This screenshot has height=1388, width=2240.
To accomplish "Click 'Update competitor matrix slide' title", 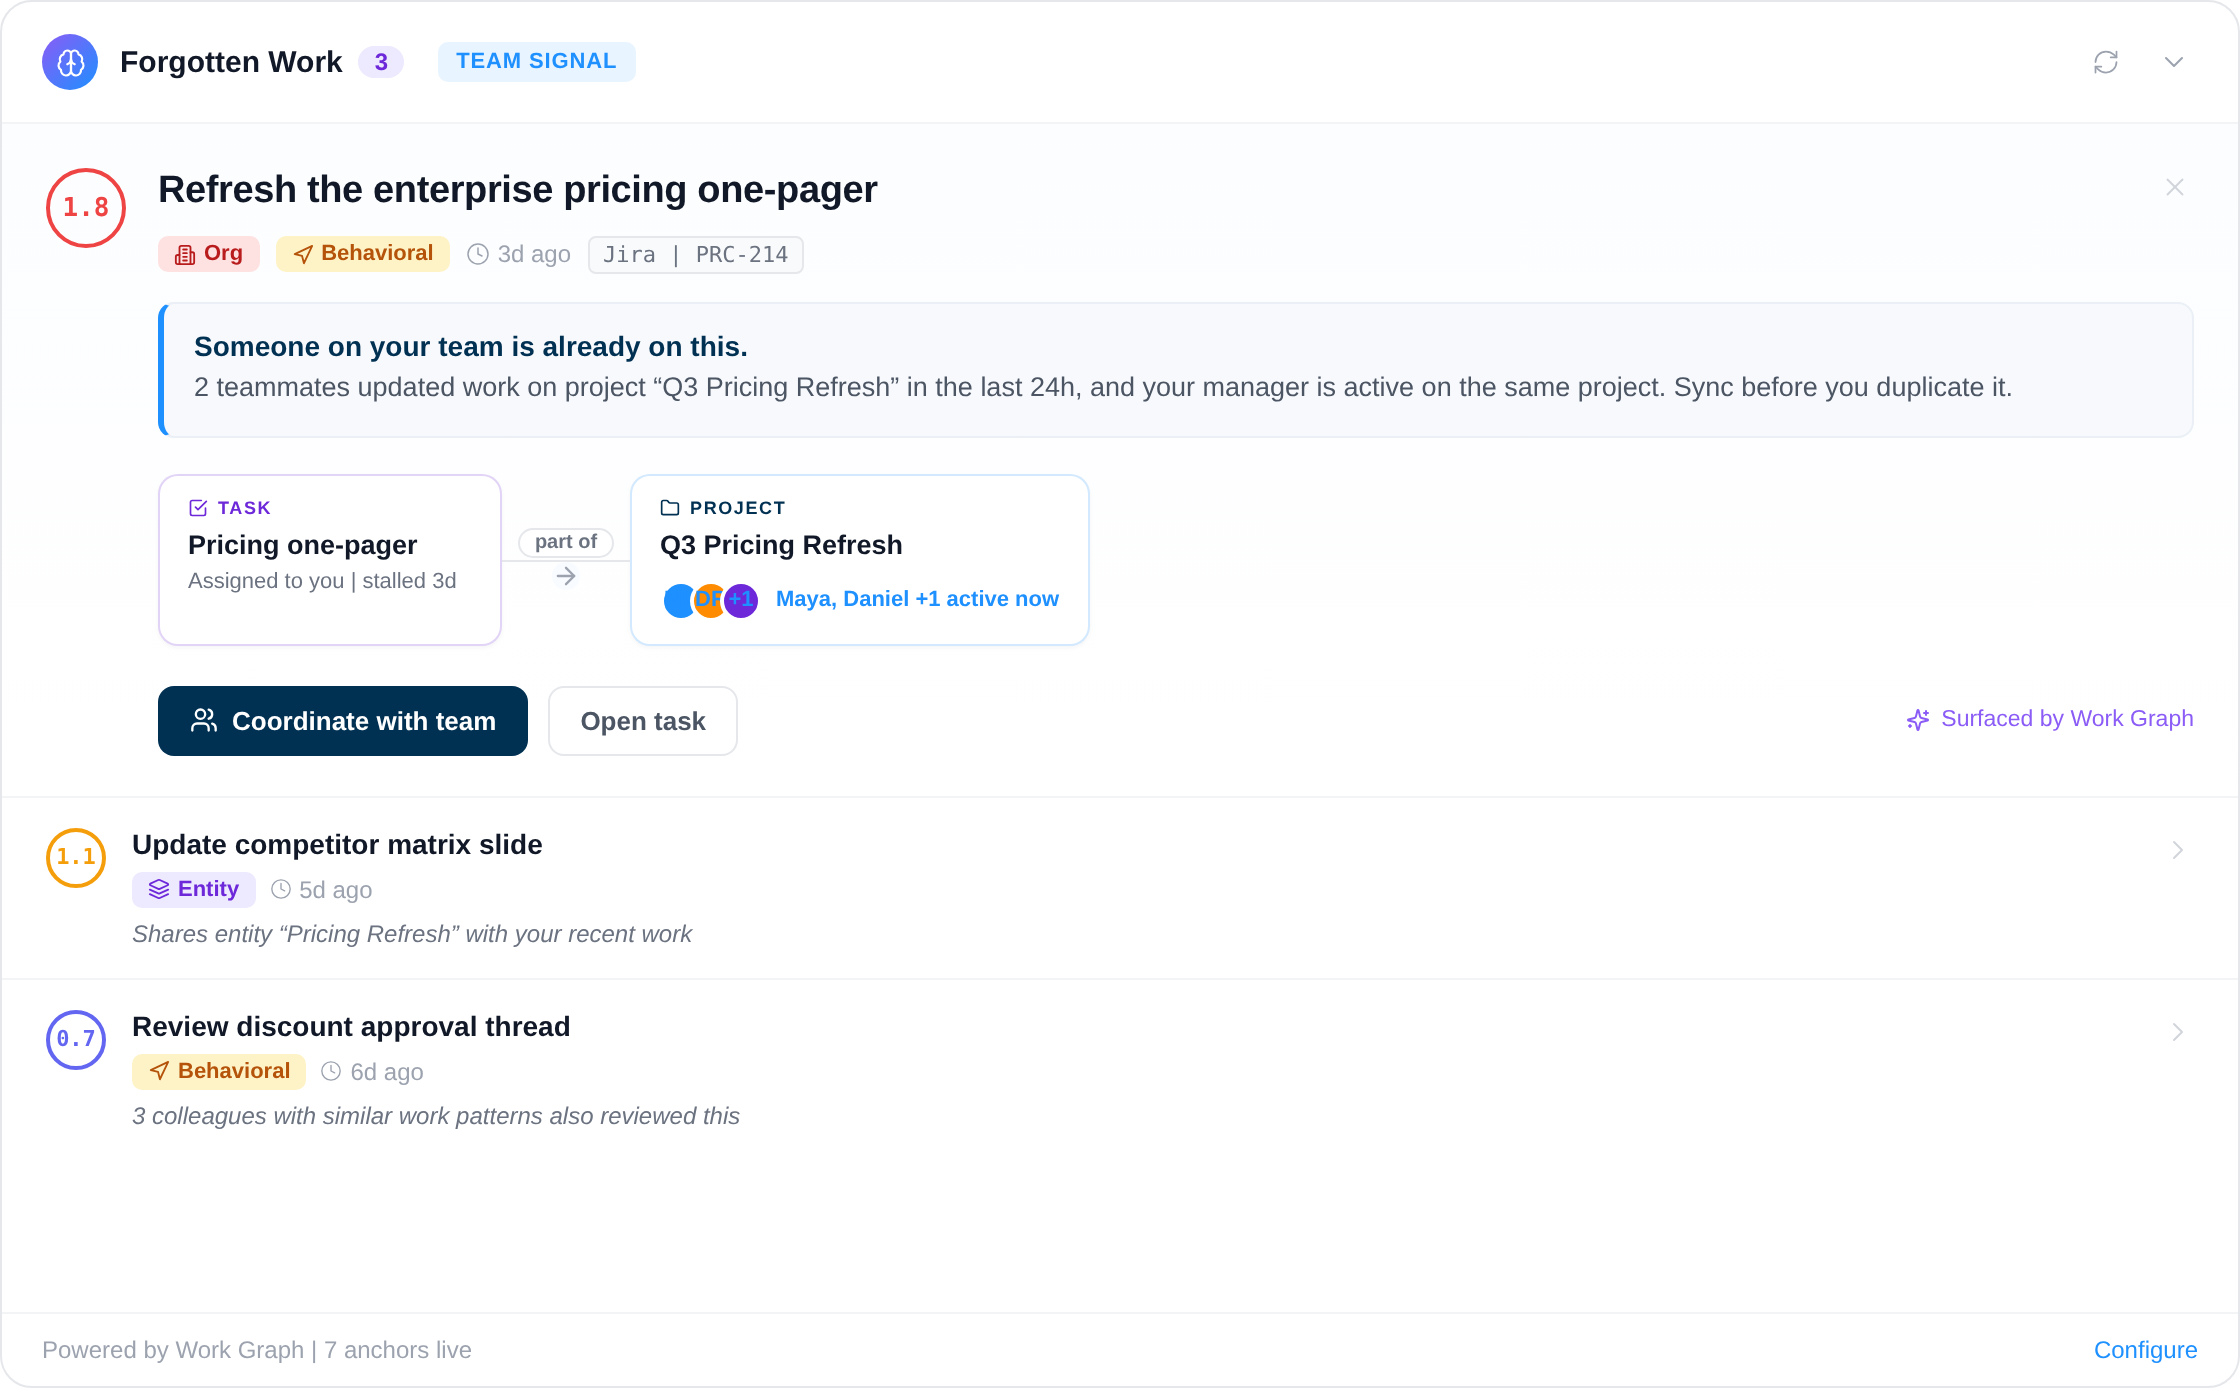I will point(337,845).
